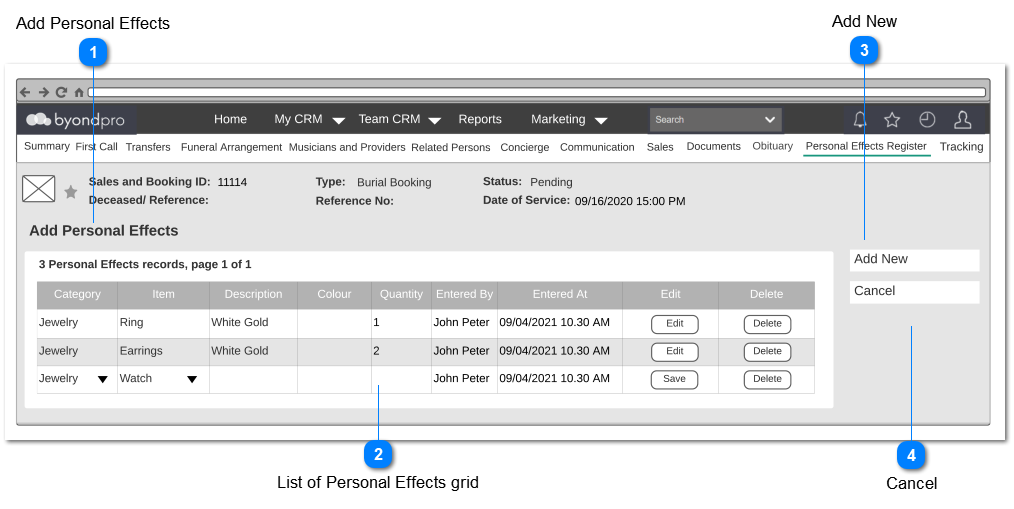Click the browser forward arrow
The image size is (1014, 509).
pos(43,92)
